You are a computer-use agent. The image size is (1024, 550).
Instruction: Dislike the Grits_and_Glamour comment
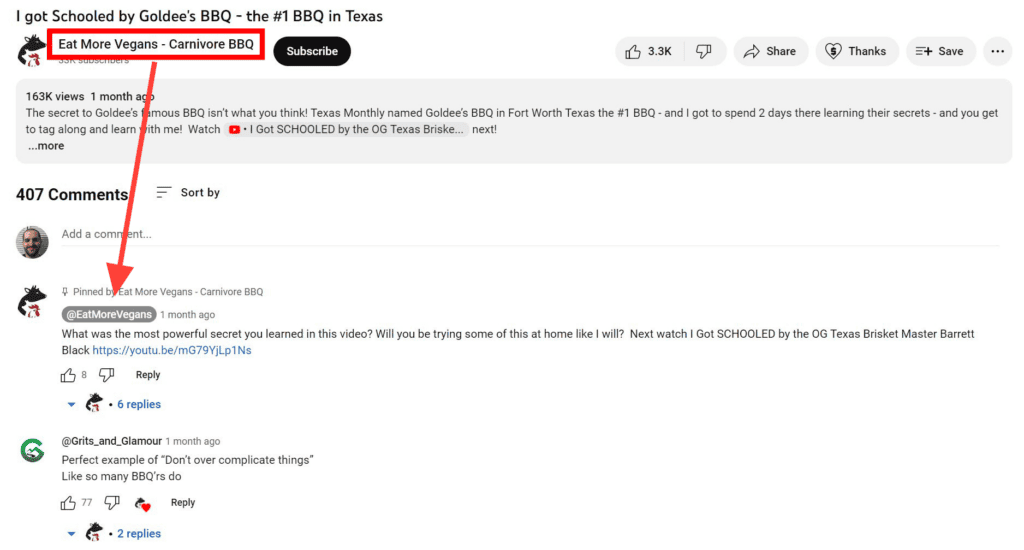coord(112,503)
